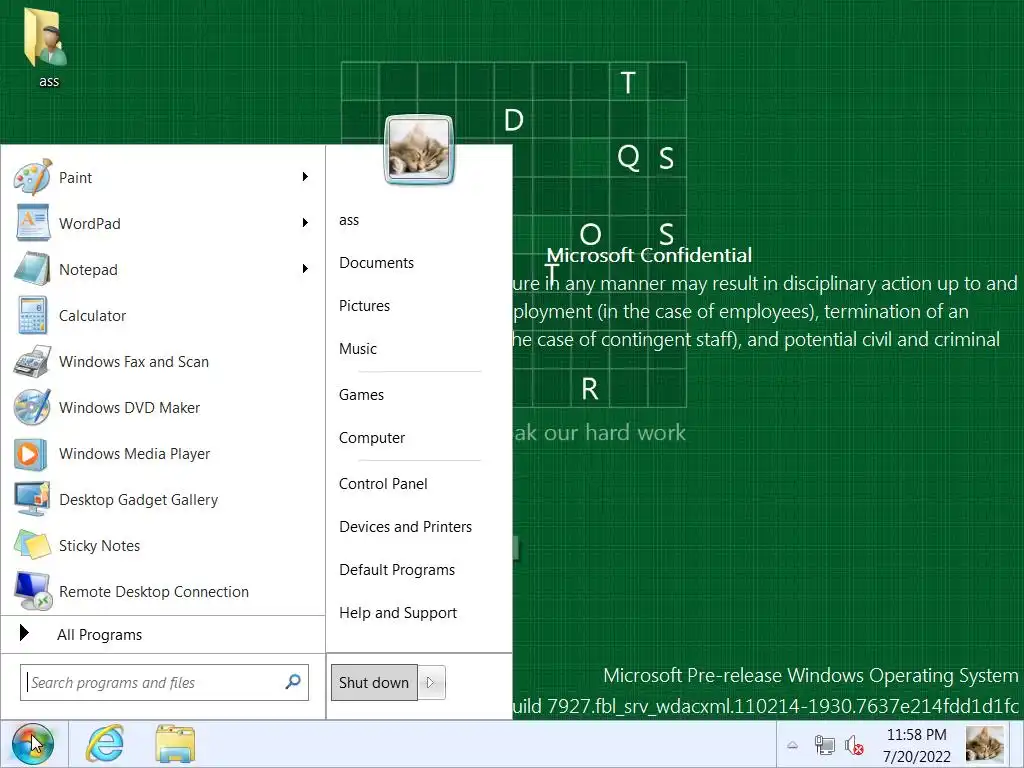The width and height of the screenshot is (1024, 768).
Task: Click the Shut down button
Action: coord(374,682)
